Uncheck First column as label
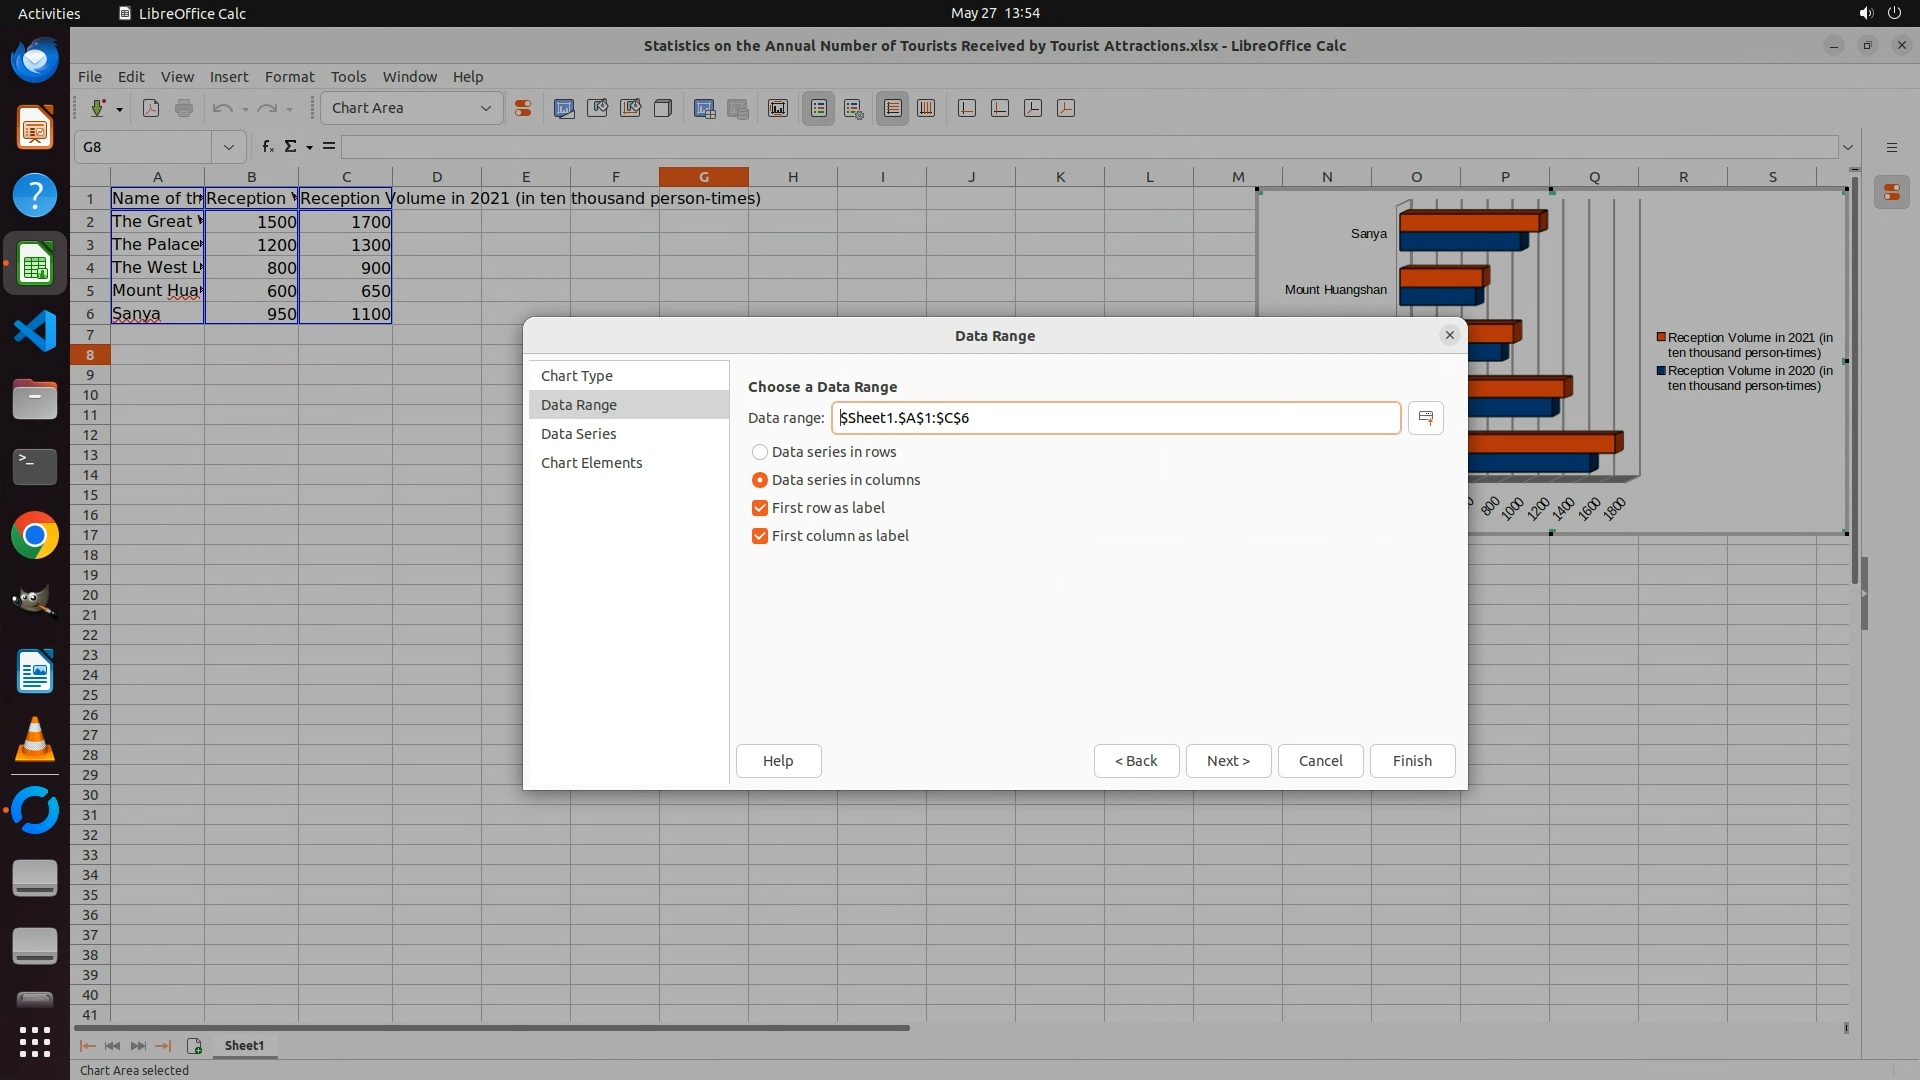1920x1080 pixels. (x=760, y=536)
